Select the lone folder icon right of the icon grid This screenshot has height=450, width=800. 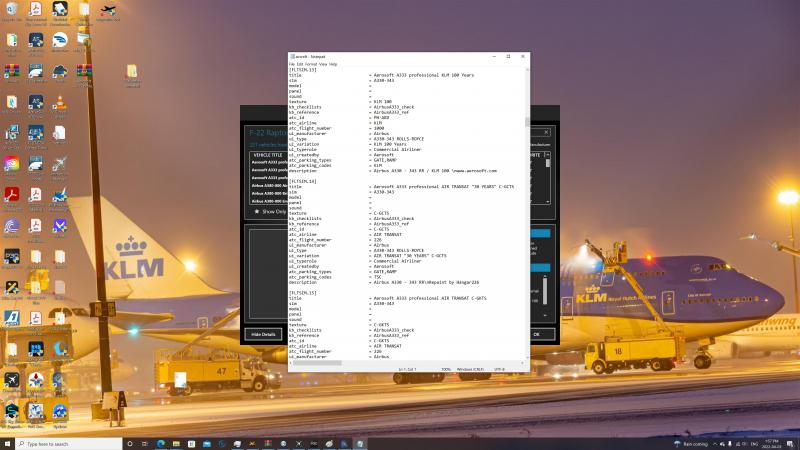coord(132,73)
